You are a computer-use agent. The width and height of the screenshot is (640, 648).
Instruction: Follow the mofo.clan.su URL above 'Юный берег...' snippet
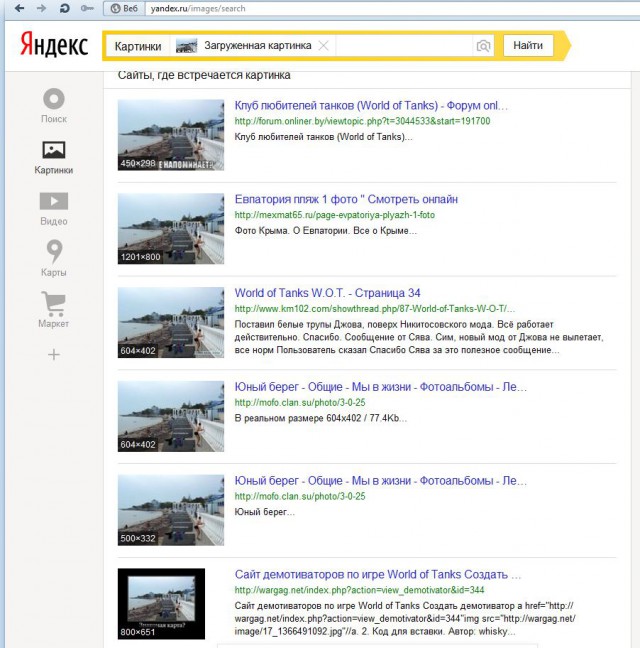(300, 496)
